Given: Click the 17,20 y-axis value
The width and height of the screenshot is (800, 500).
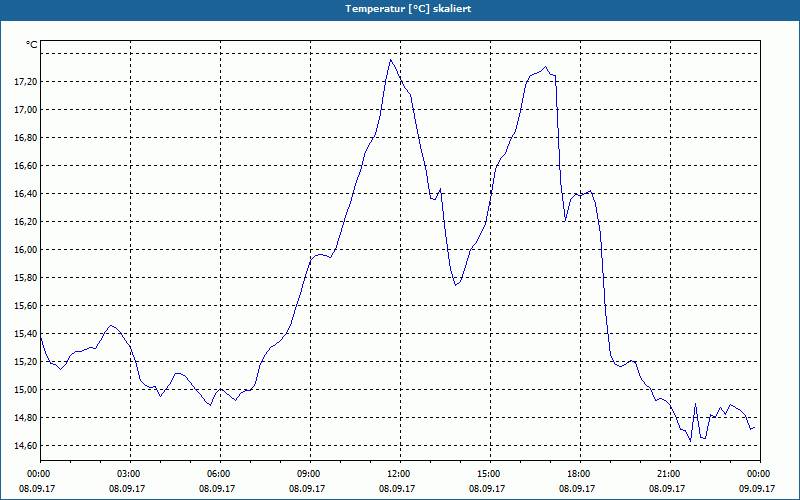Looking at the screenshot, I should tap(28, 82).
